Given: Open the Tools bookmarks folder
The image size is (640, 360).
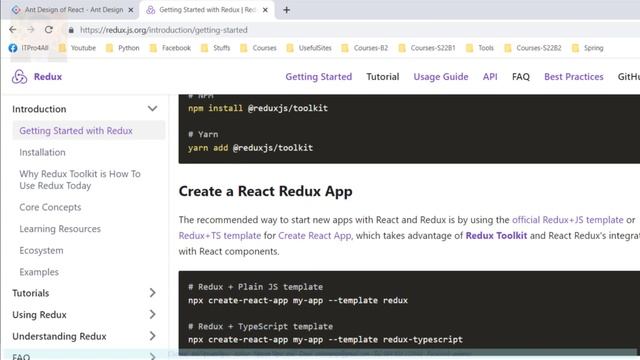Looking at the screenshot, I should [480, 48].
